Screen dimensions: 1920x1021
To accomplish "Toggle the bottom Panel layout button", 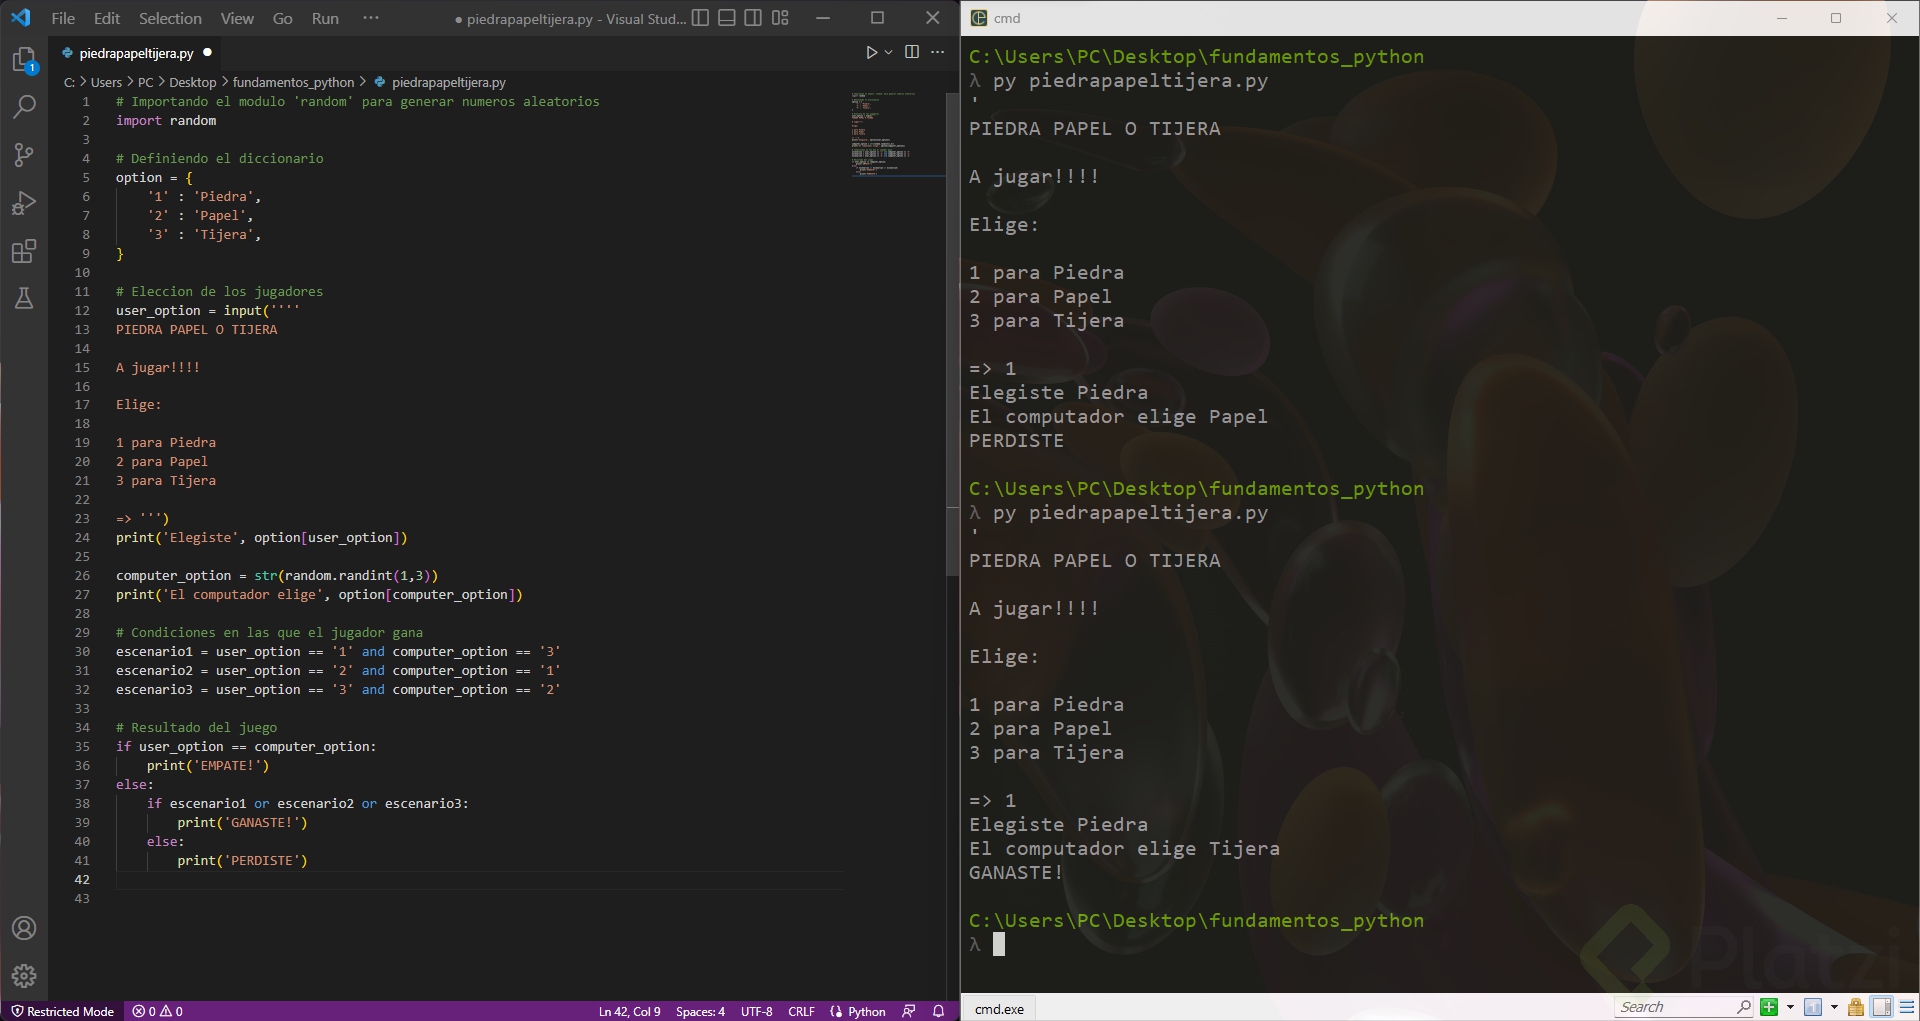I will tap(727, 18).
